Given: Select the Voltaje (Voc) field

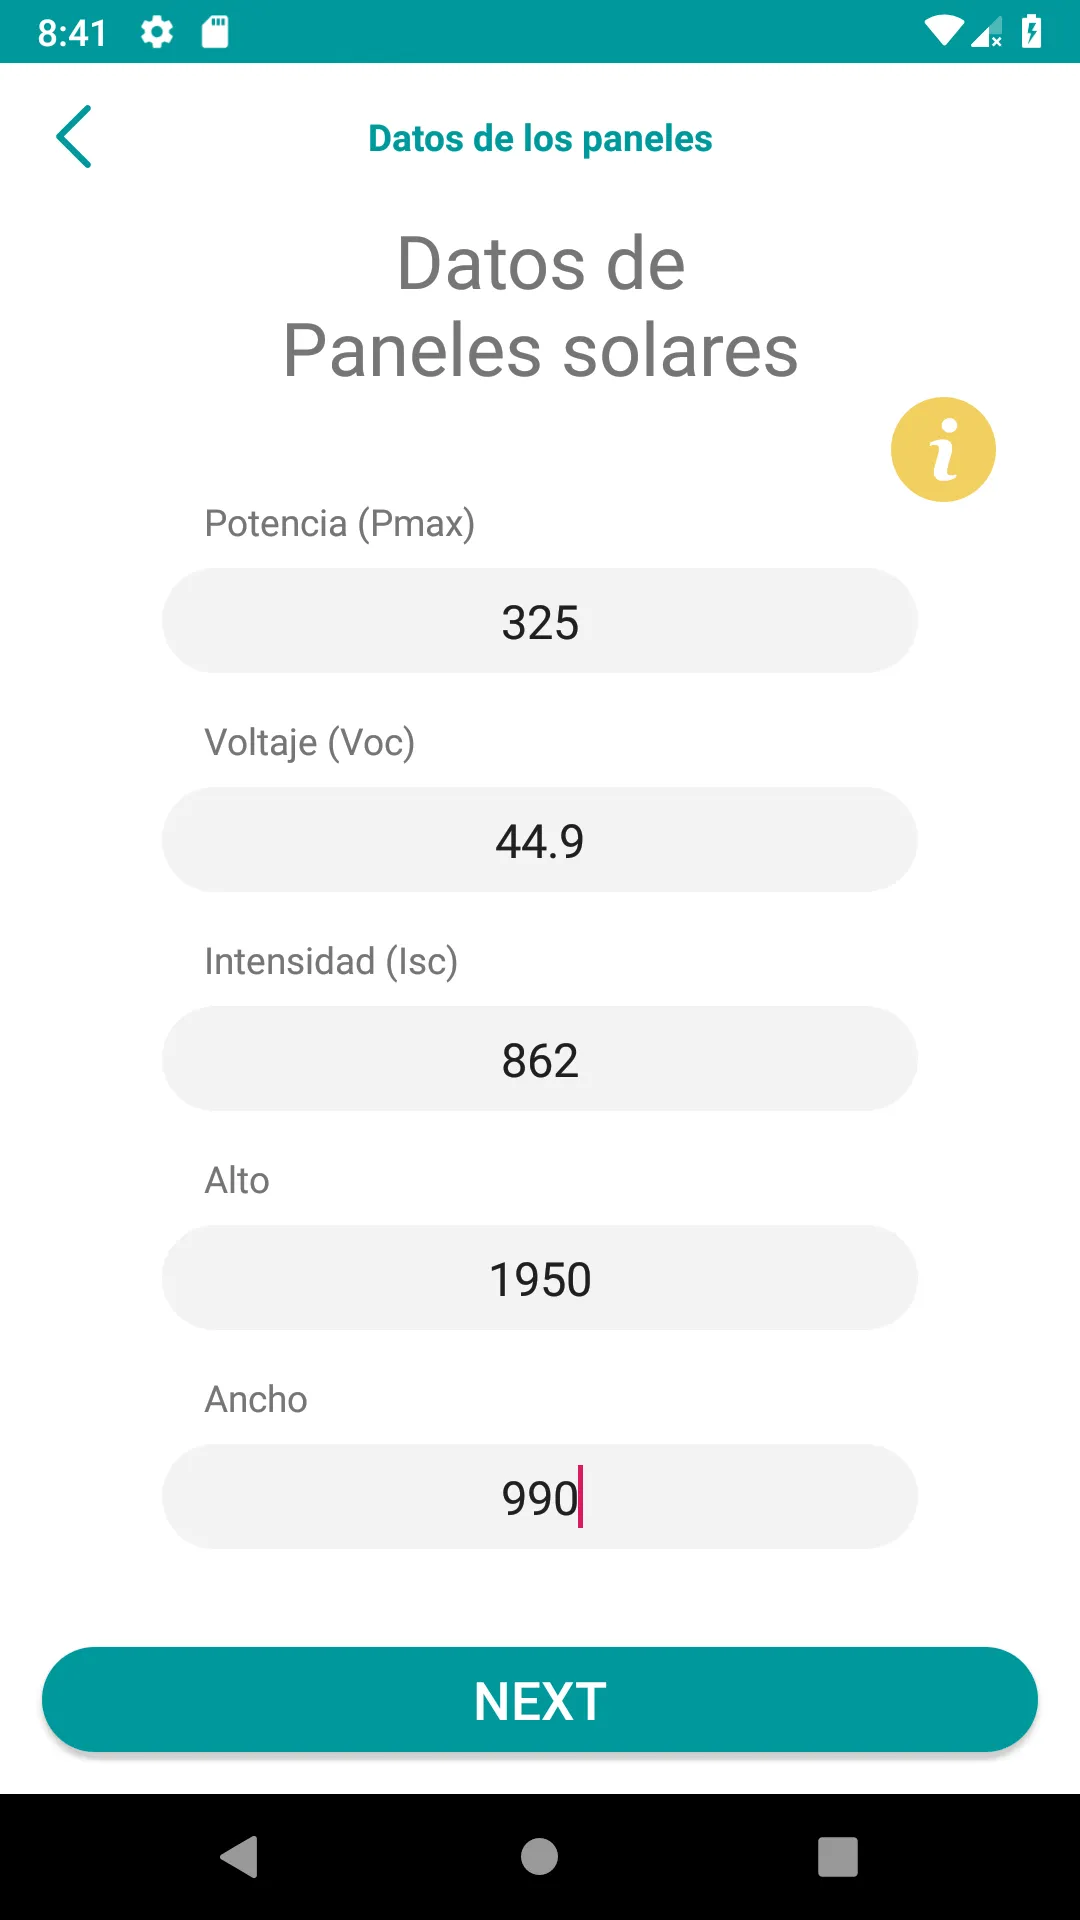Looking at the screenshot, I should coord(540,840).
